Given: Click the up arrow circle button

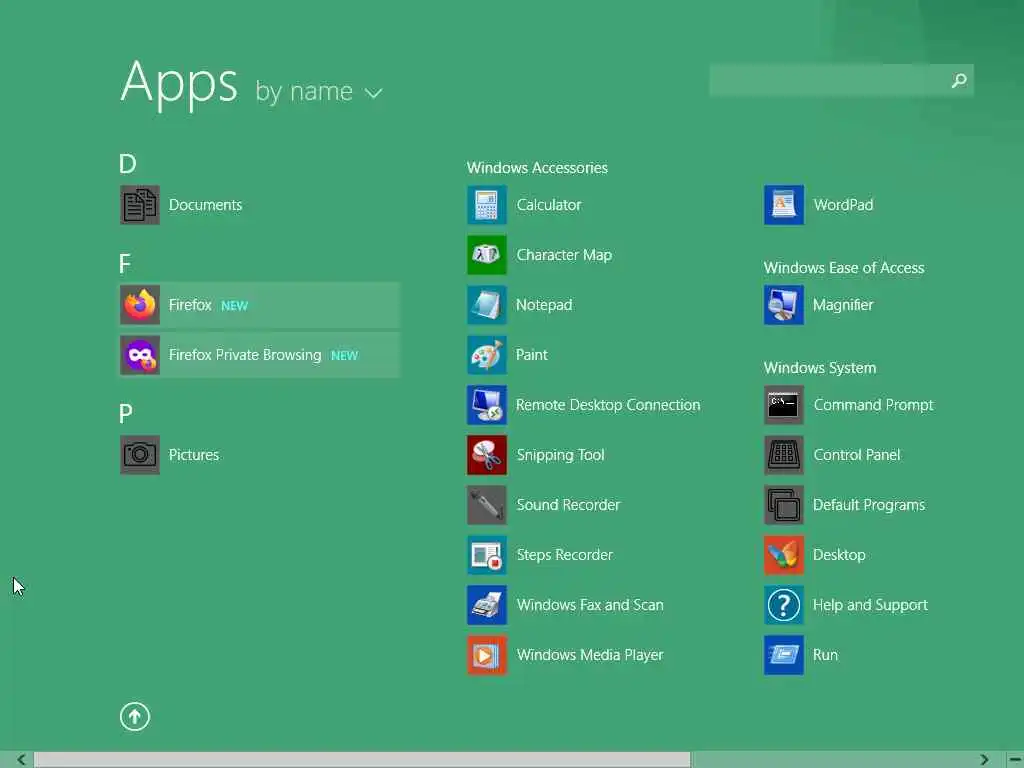Looking at the screenshot, I should pyautogui.click(x=135, y=716).
